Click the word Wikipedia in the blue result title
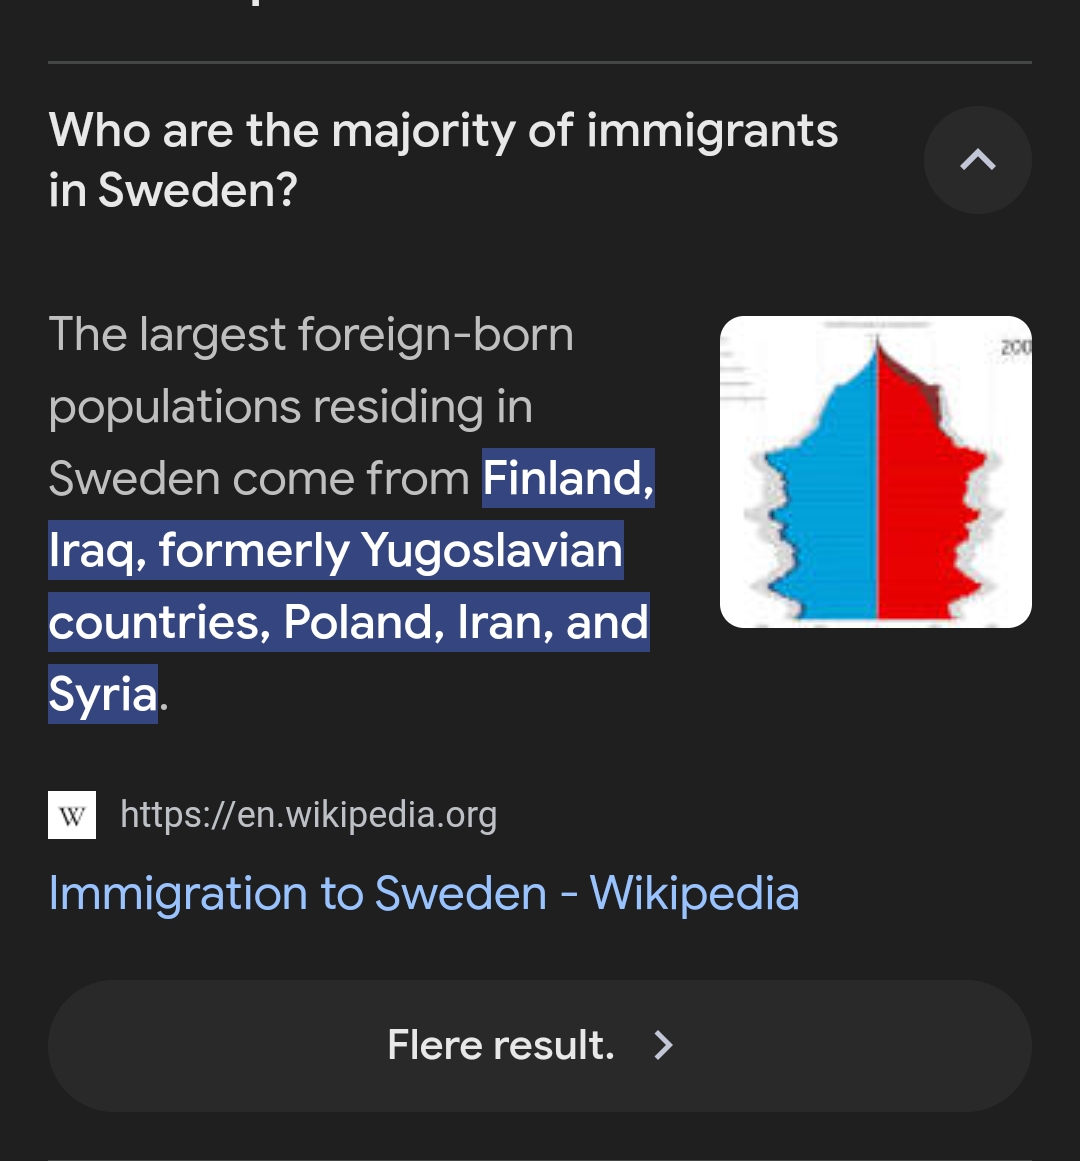 click(694, 893)
